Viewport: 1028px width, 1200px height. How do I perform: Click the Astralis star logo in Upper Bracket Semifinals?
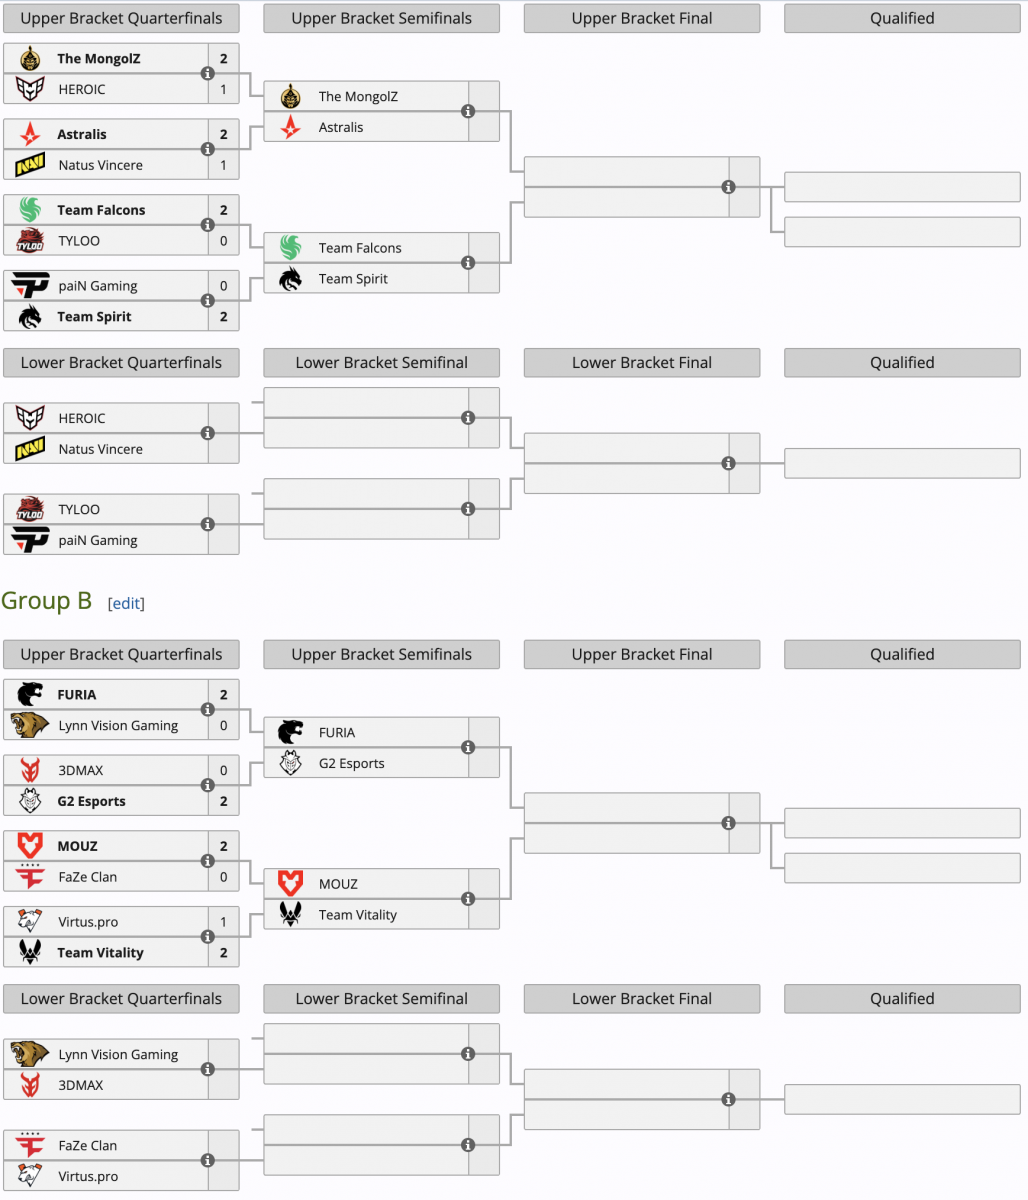[x=290, y=127]
